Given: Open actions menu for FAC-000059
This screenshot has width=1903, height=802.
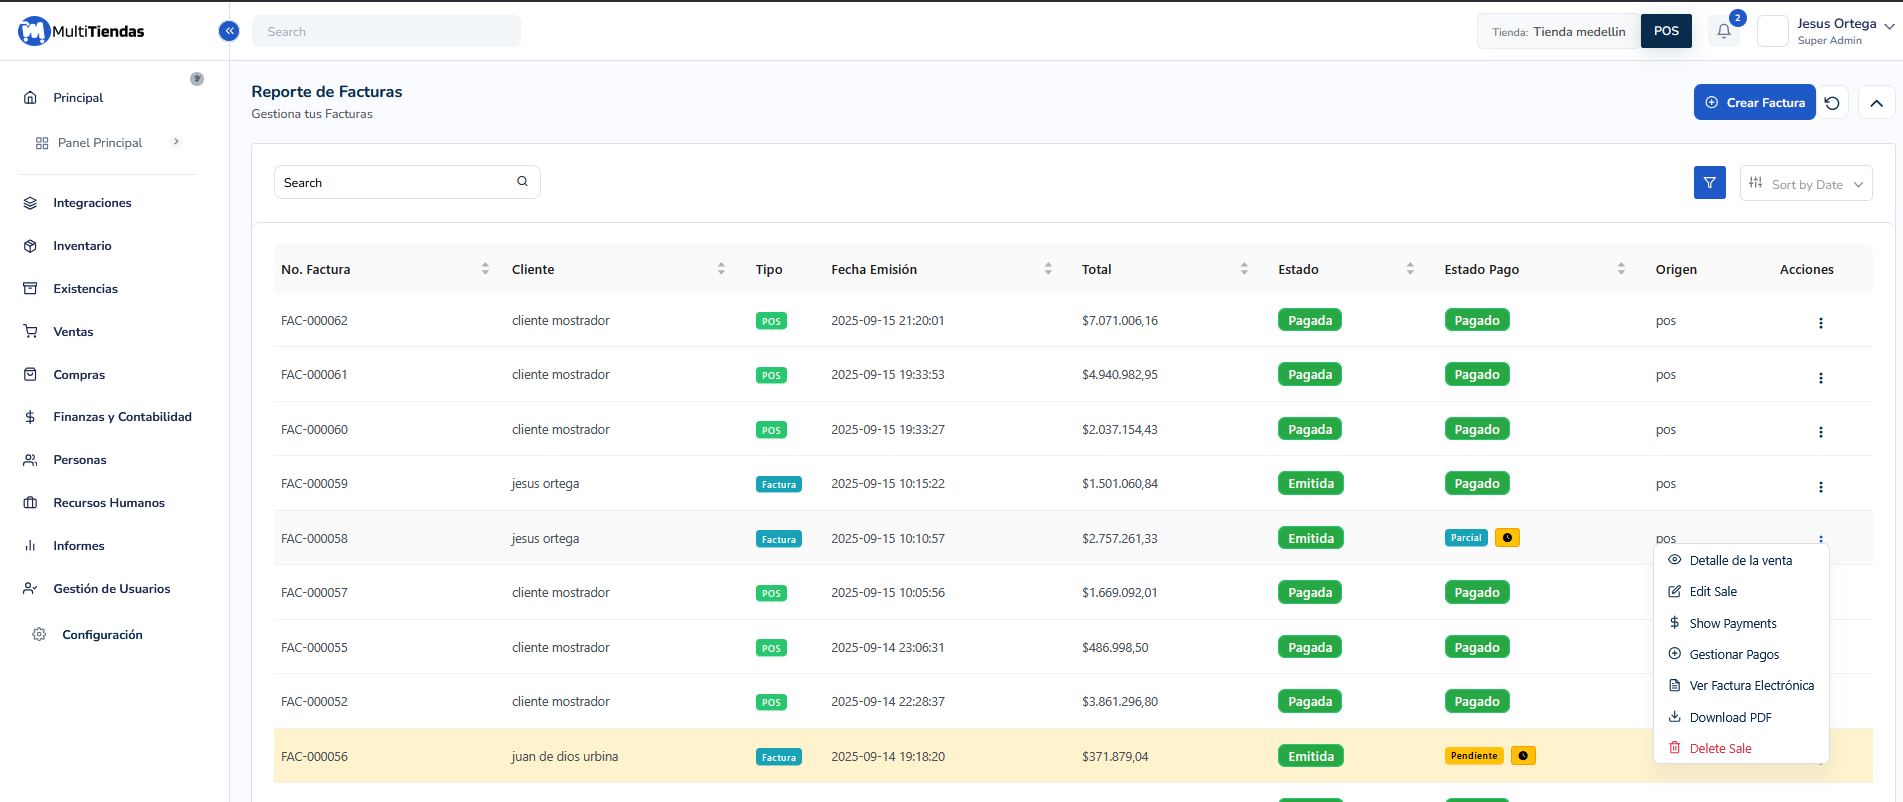Looking at the screenshot, I should 1821,487.
